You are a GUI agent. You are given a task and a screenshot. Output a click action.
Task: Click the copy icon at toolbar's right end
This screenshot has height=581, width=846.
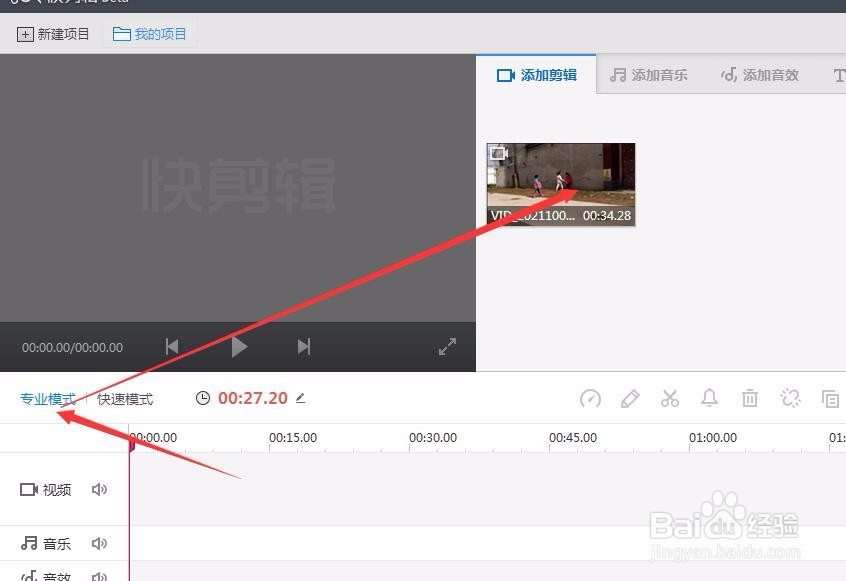point(830,398)
